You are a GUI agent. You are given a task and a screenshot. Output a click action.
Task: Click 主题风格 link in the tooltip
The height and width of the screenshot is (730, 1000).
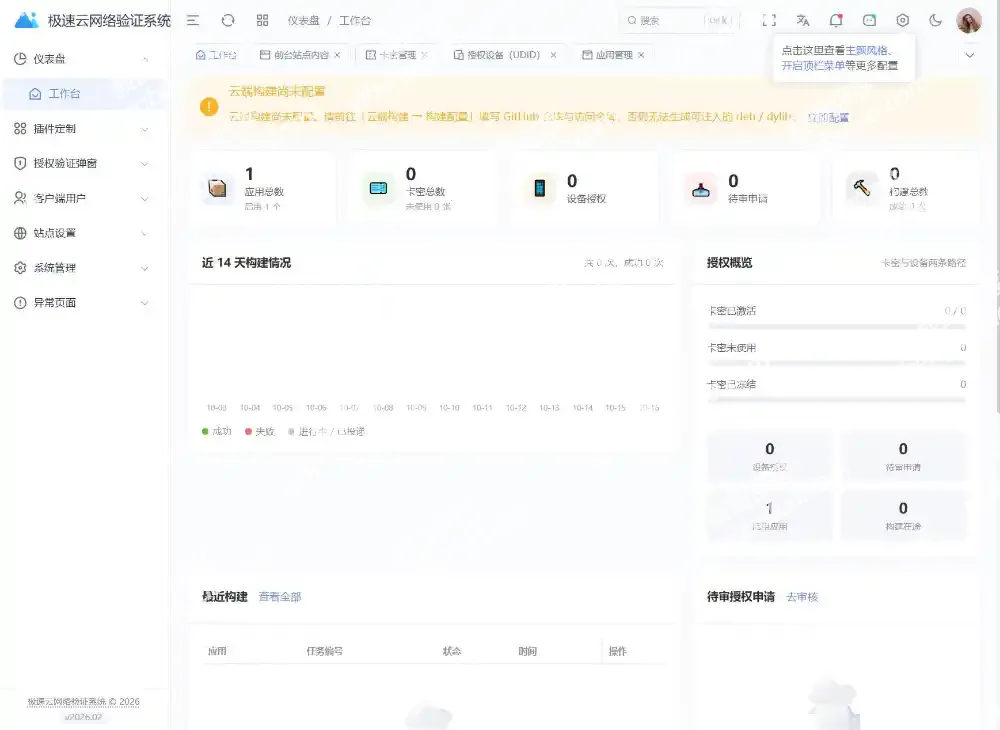866,50
